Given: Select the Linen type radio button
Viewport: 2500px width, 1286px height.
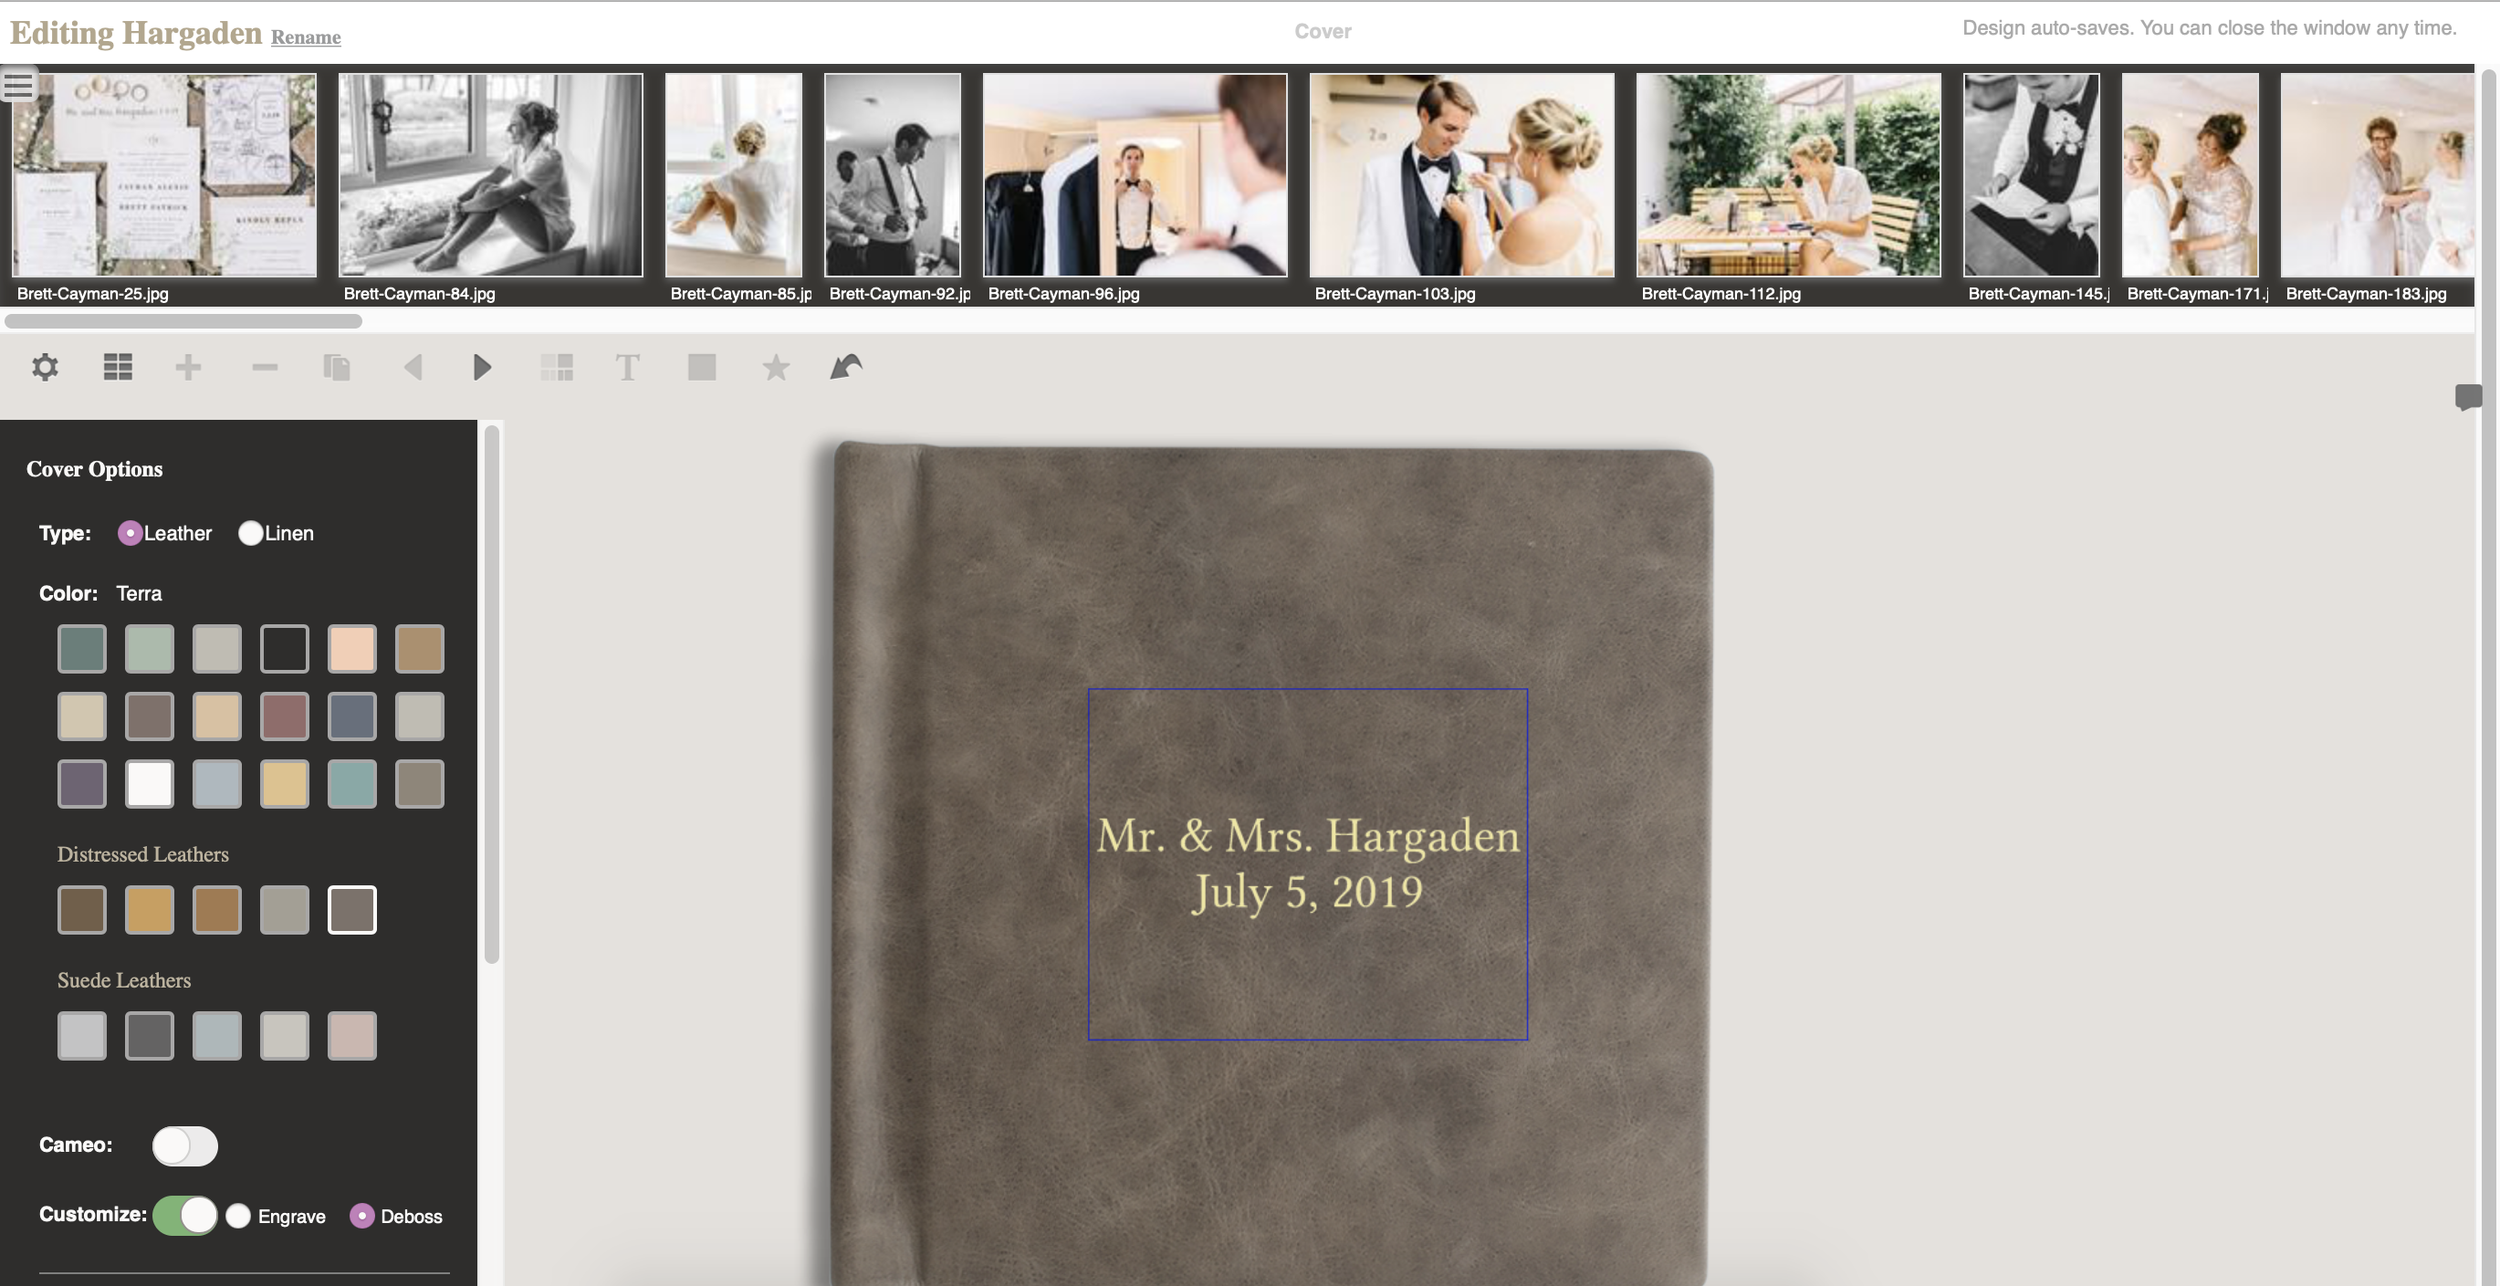Looking at the screenshot, I should (251, 533).
